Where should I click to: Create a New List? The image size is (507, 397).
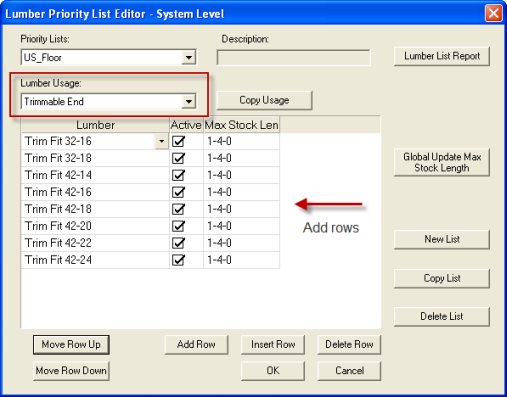tap(442, 239)
